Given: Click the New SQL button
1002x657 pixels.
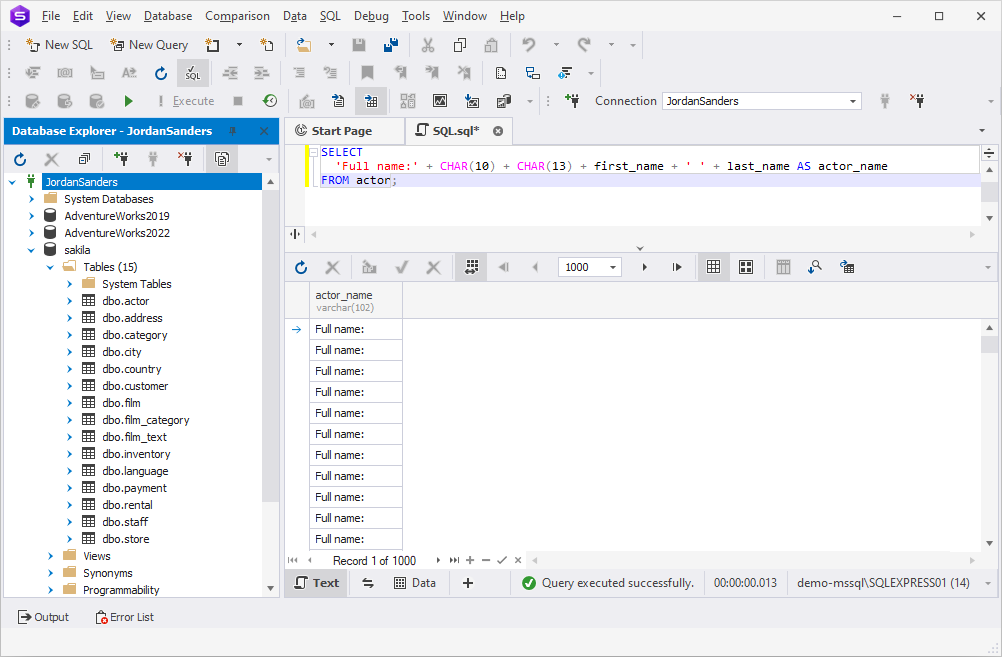Looking at the screenshot, I should pyautogui.click(x=60, y=45).
